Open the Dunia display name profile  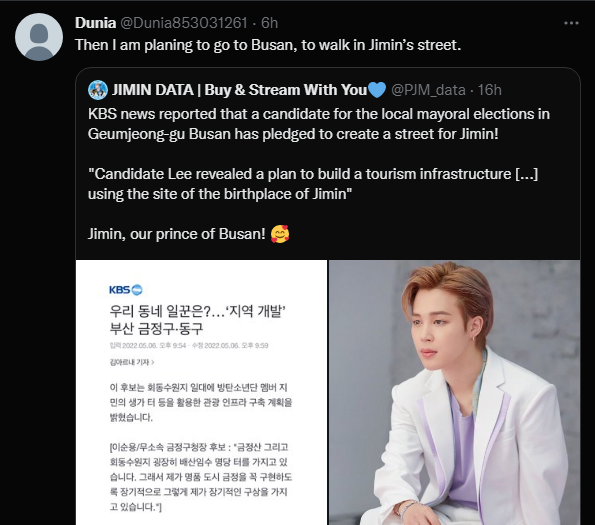tap(95, 23)
